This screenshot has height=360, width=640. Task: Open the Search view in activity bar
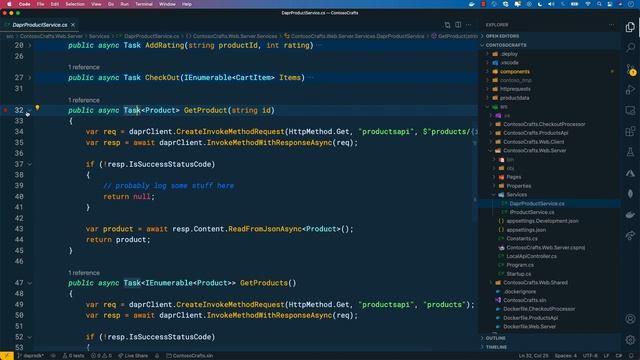point(630,48)
